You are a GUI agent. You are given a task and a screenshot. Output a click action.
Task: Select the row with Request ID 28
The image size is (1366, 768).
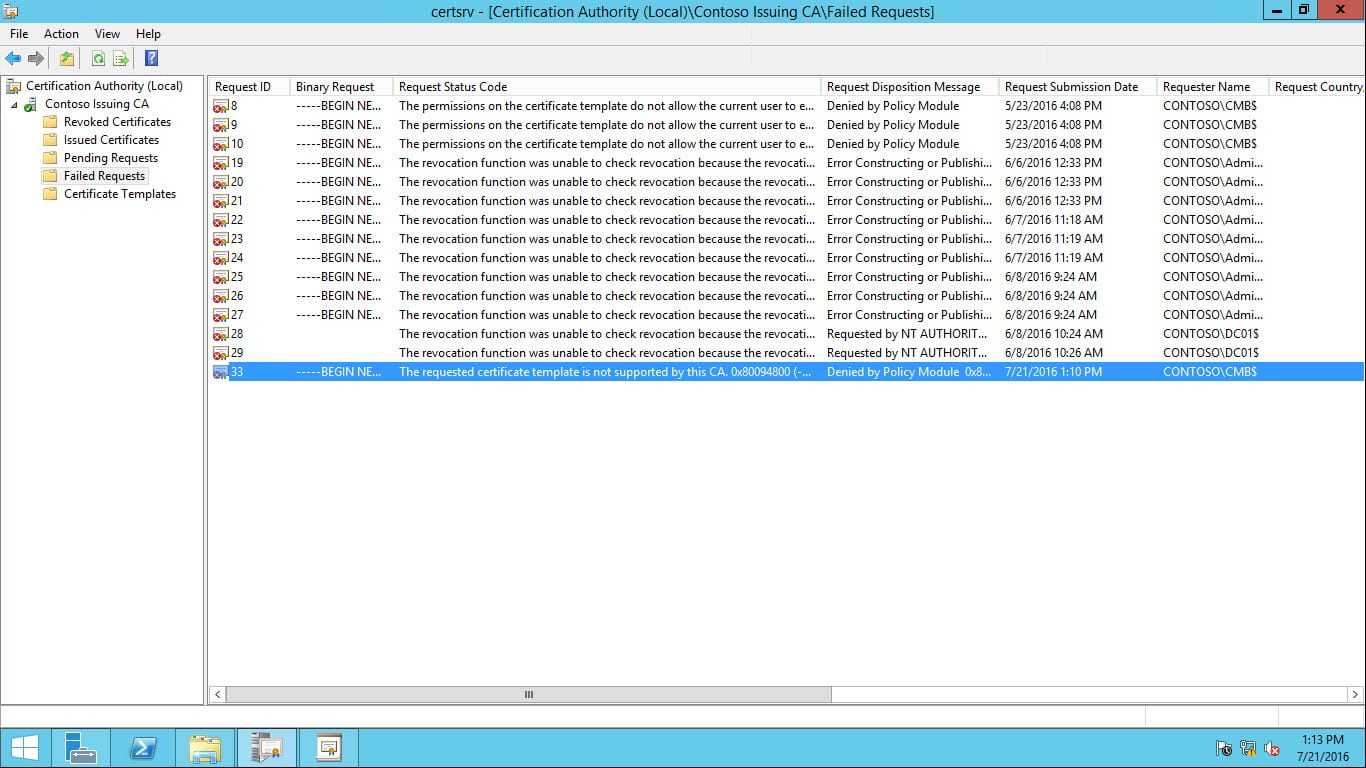786,334
